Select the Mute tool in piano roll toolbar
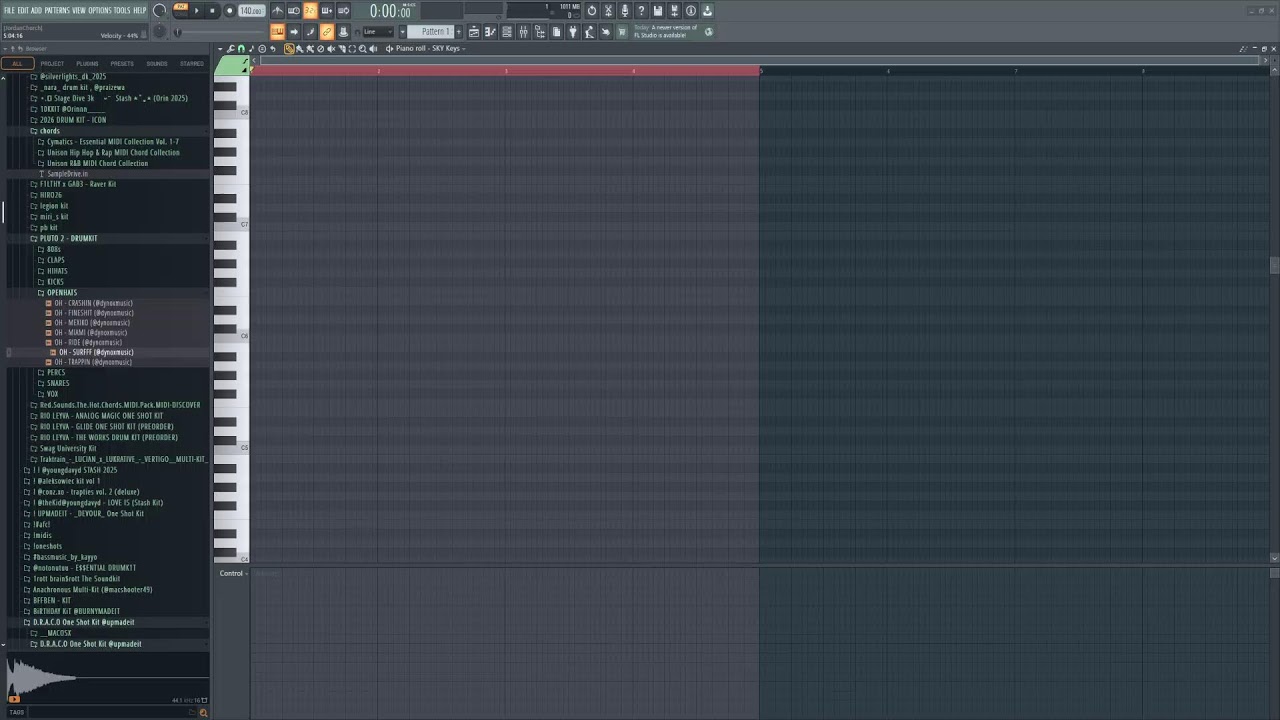This screenshot has height=720, width=1280. pos(331,48)
